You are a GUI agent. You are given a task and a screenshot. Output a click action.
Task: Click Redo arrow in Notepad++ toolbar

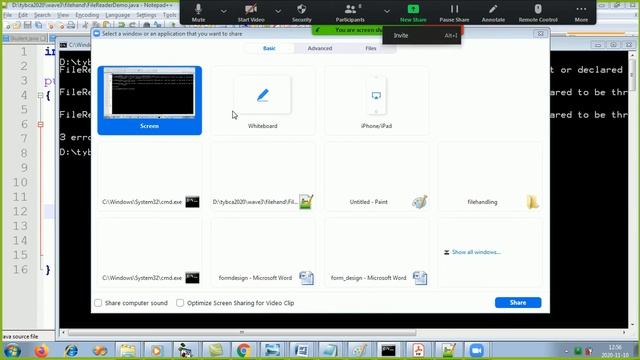(132, 25)
